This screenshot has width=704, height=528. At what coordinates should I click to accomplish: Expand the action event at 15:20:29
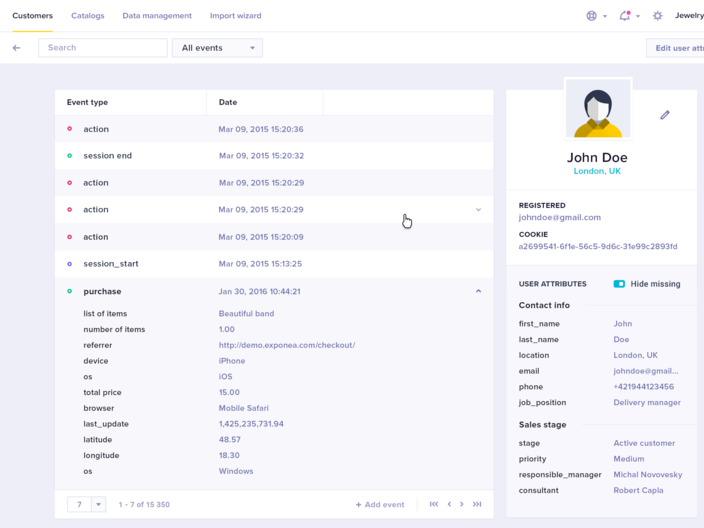coord(478,210)
